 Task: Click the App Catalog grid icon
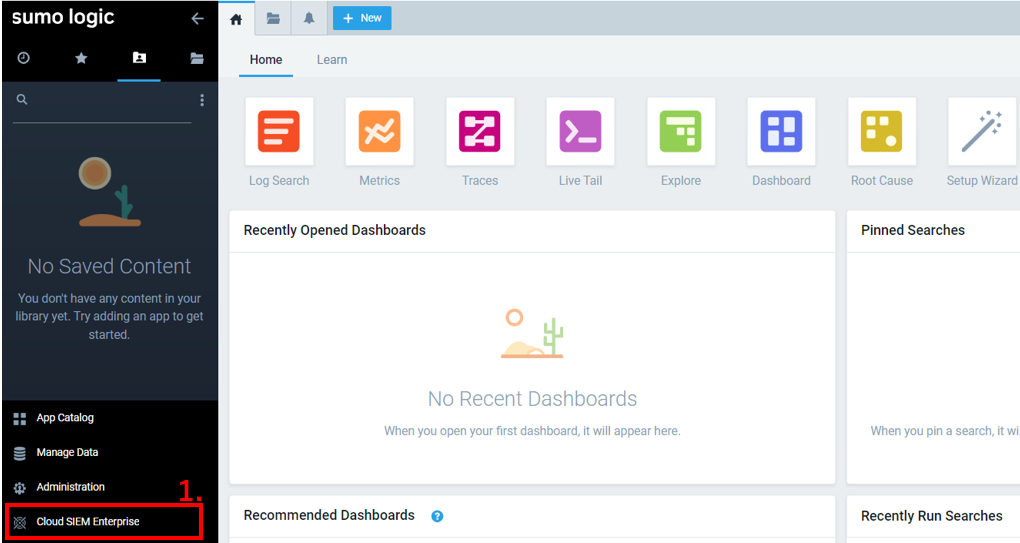(x=20, y=419)
